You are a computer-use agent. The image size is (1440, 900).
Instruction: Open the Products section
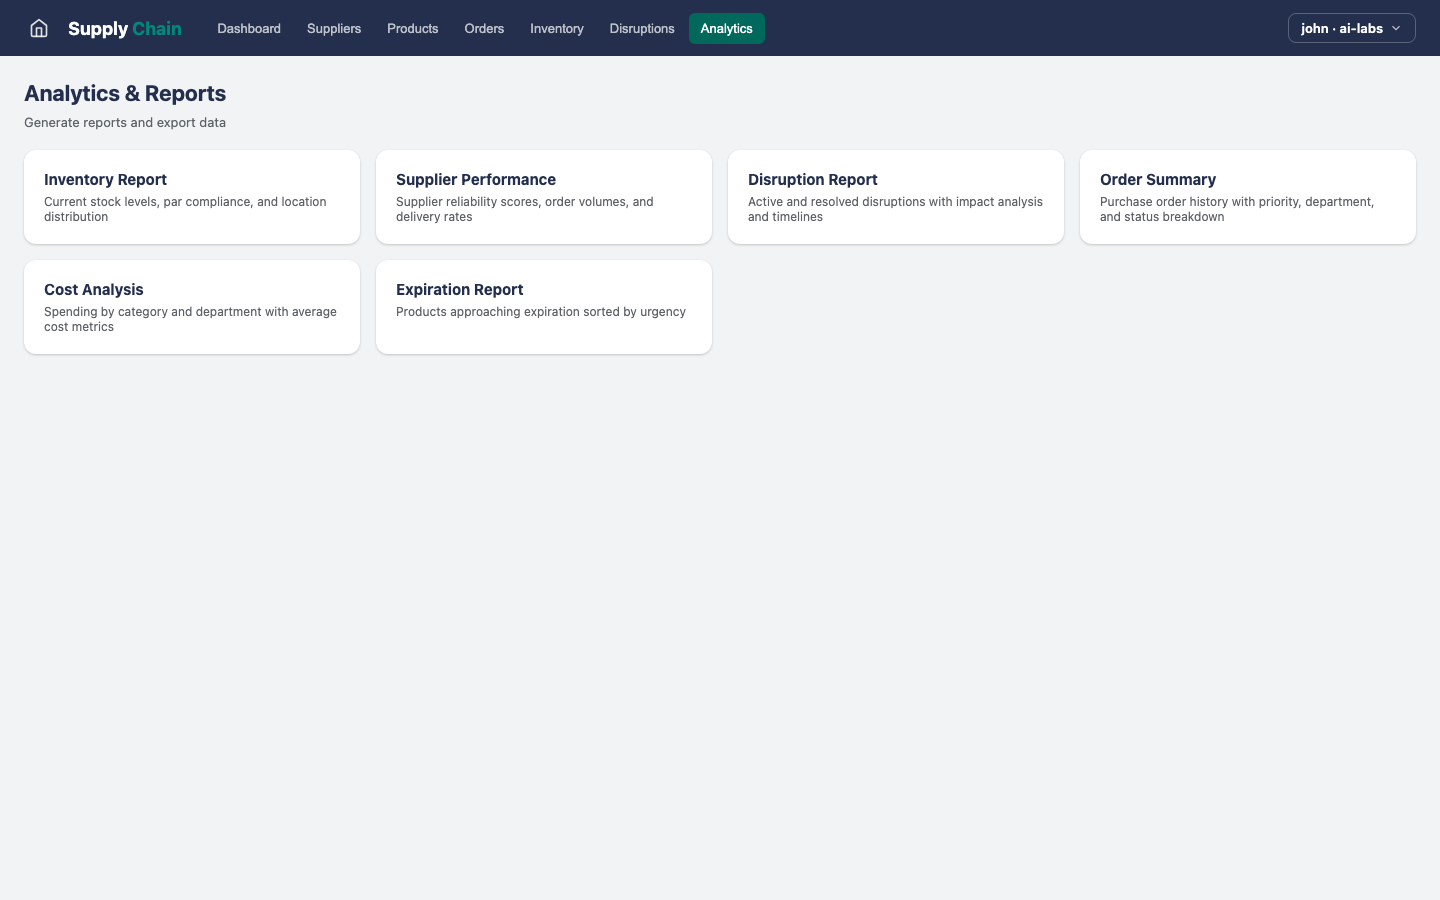[x=412, y=29]
